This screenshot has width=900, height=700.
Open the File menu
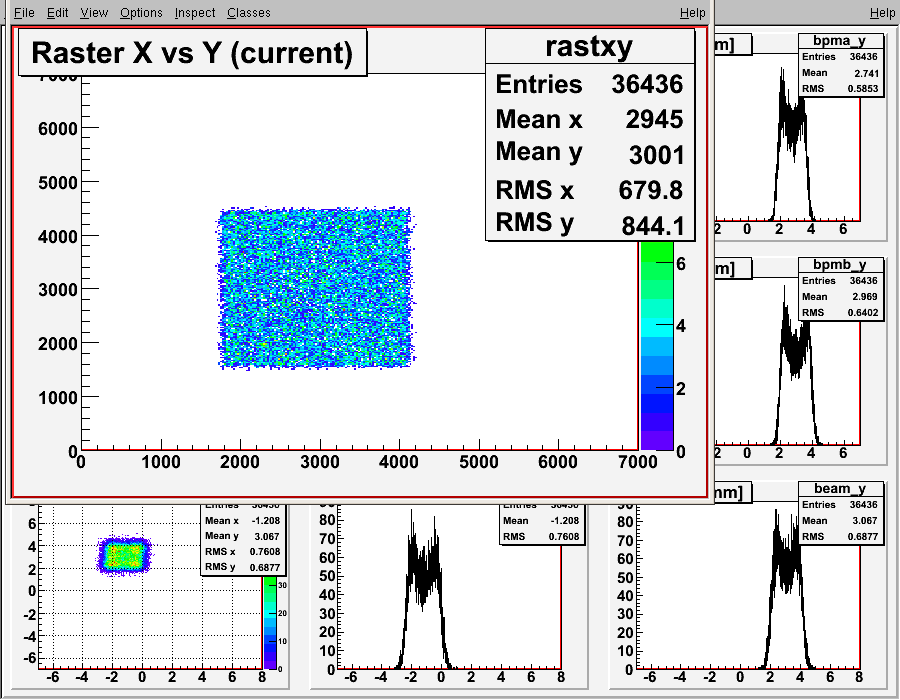(24, 13)
